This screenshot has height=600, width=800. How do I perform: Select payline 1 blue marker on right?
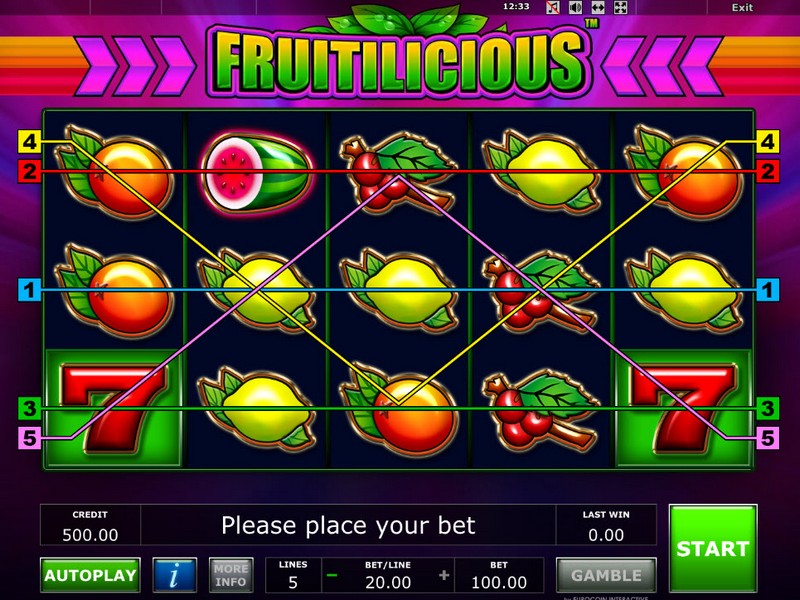pyautogui.click(x=767, y=289)
